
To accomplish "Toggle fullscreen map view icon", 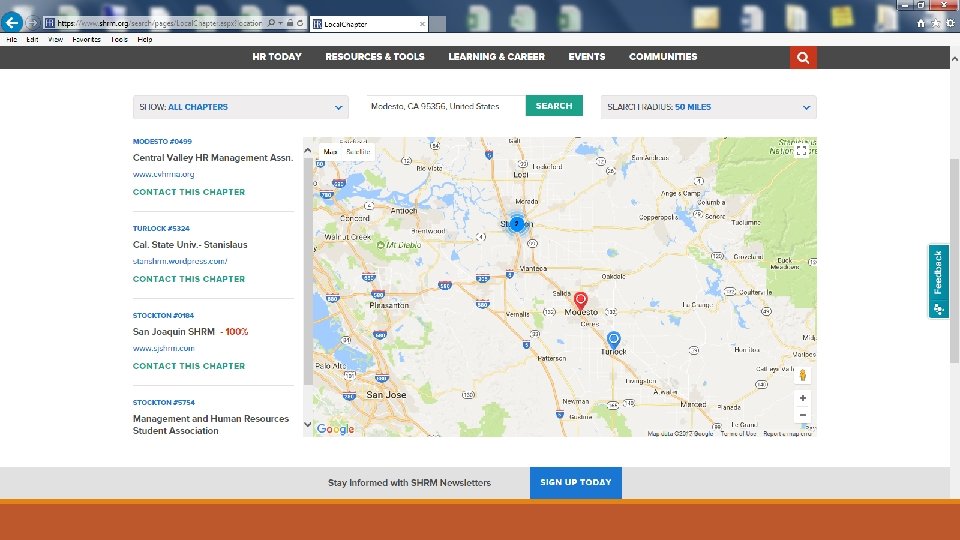I will (801, 151).
